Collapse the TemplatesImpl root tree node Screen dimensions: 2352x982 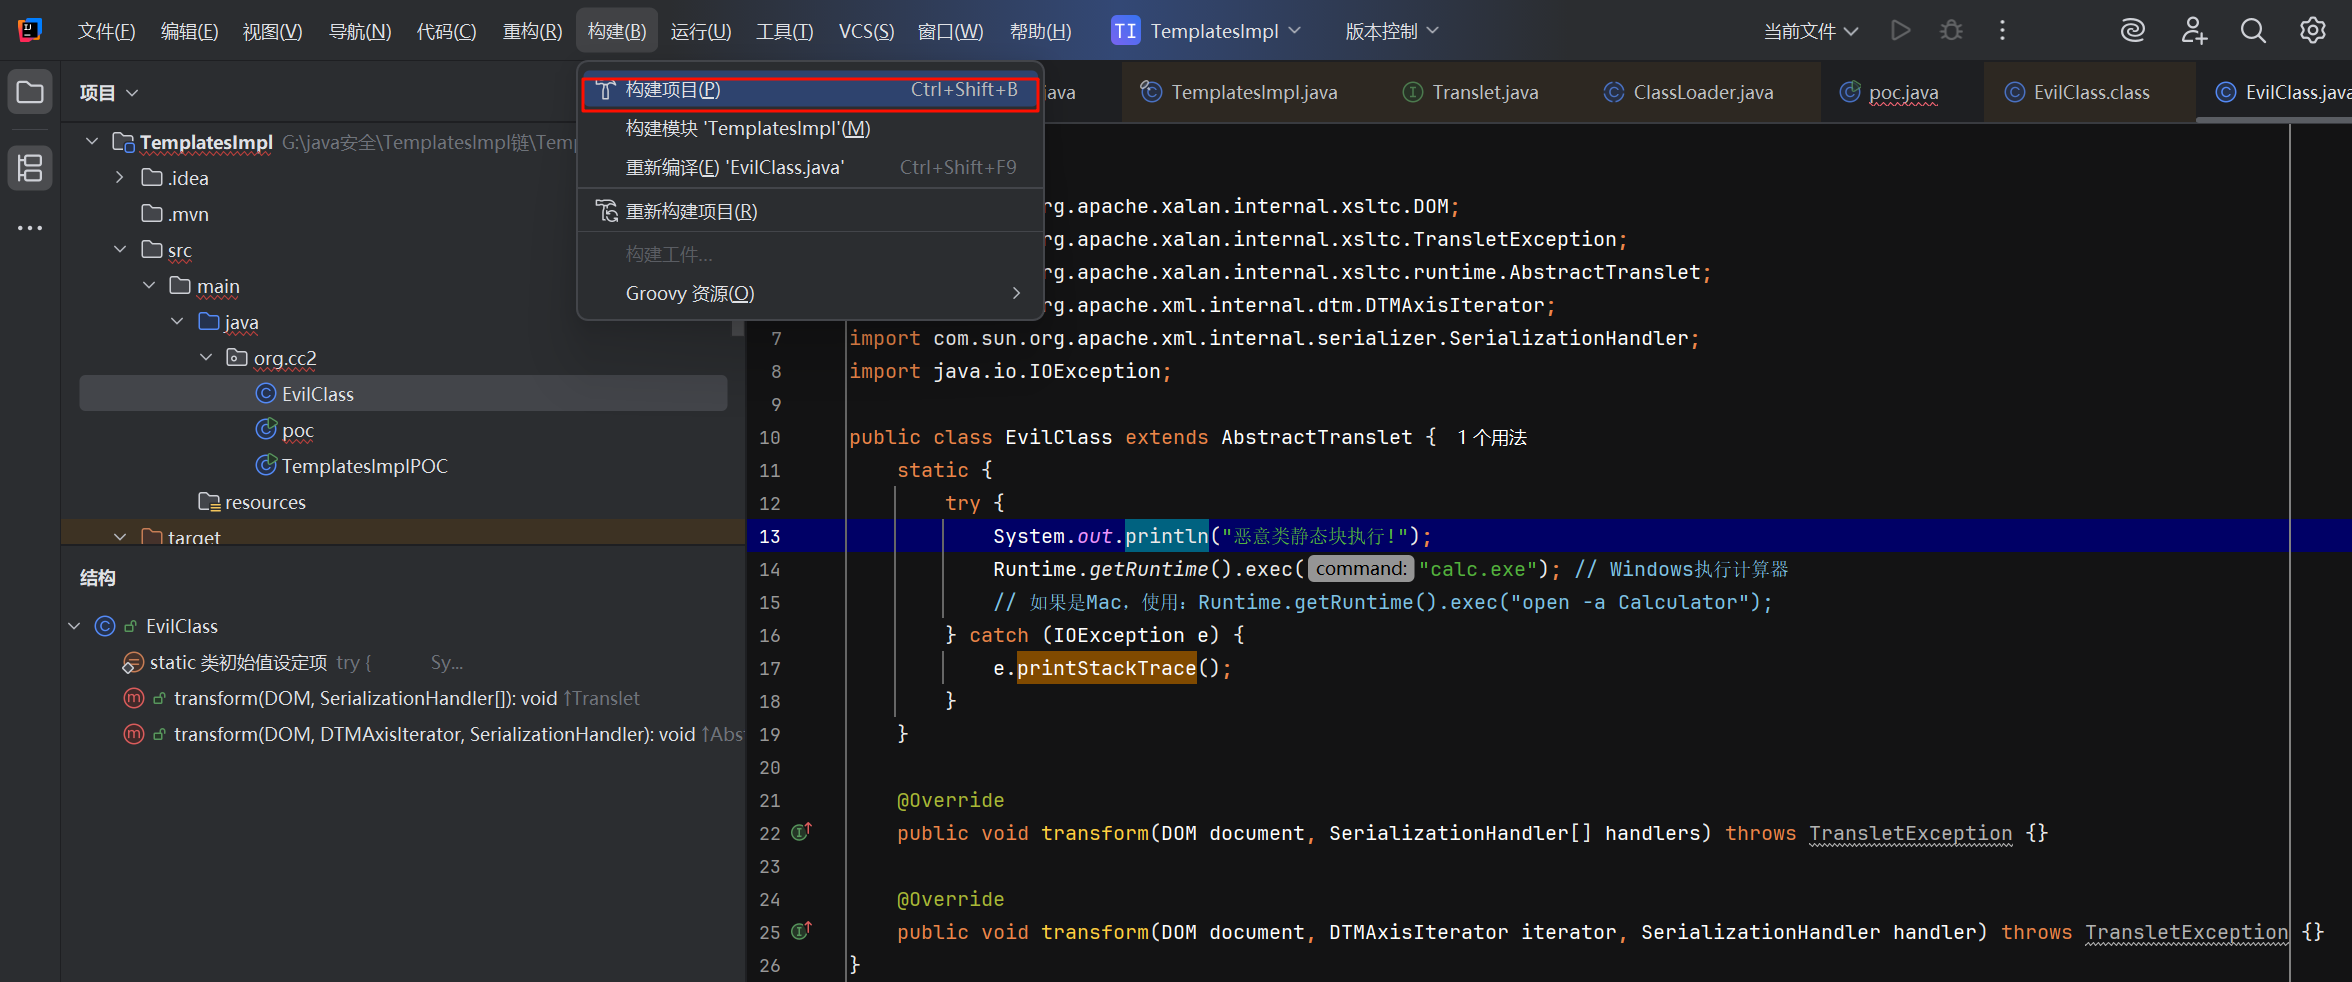92,142
